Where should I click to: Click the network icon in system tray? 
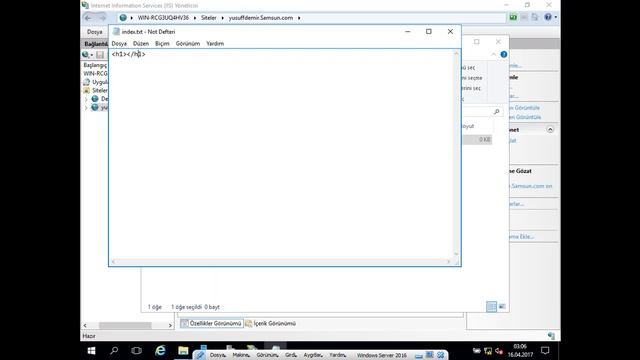pyautogui.click(x=488, y=351)
